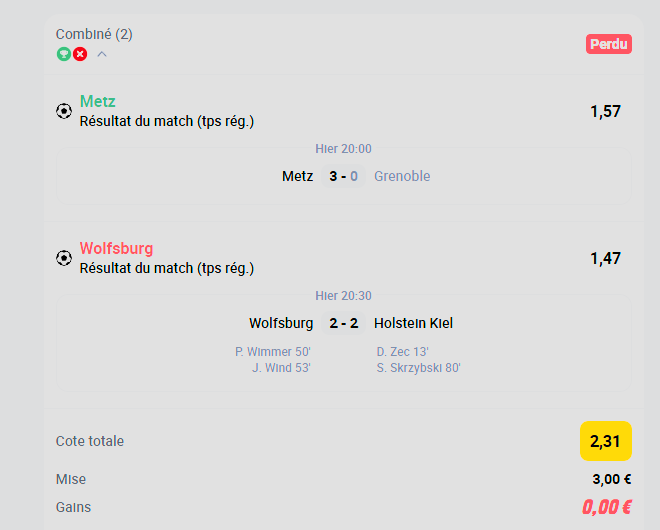660x530 pixels.
Task: Click goal scorer S. Skrzybski 80'
Action: point(418,368)
